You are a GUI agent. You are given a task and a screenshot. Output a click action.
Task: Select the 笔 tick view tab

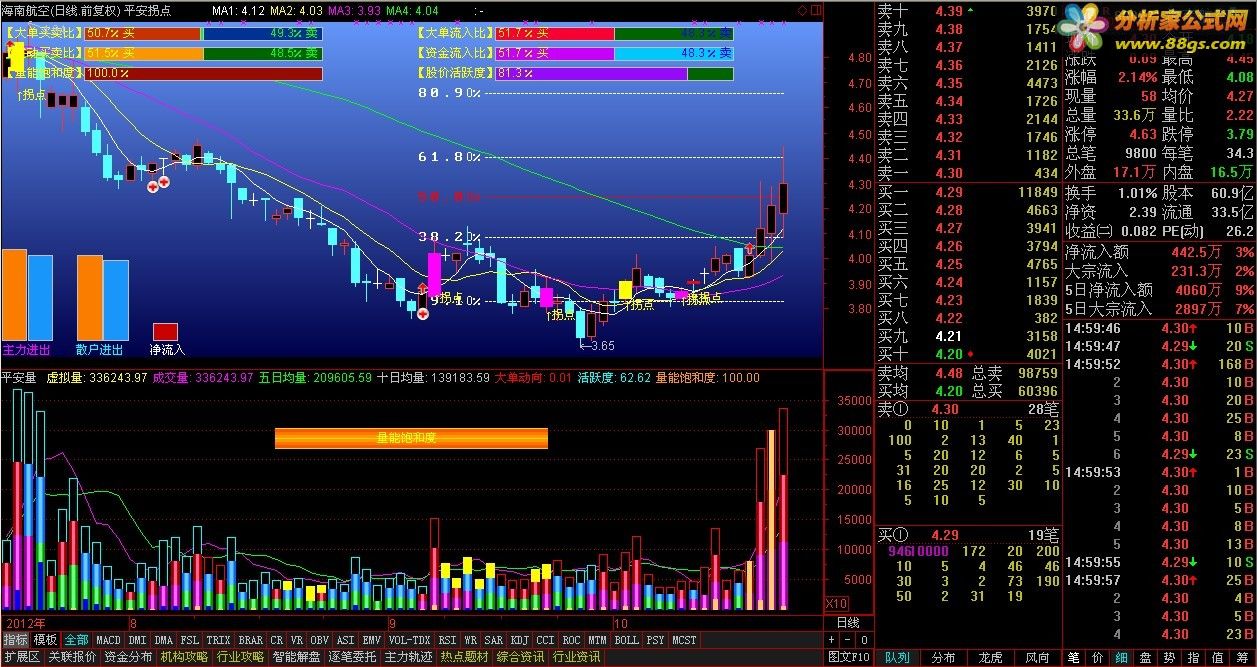[x=1074, y=658]
